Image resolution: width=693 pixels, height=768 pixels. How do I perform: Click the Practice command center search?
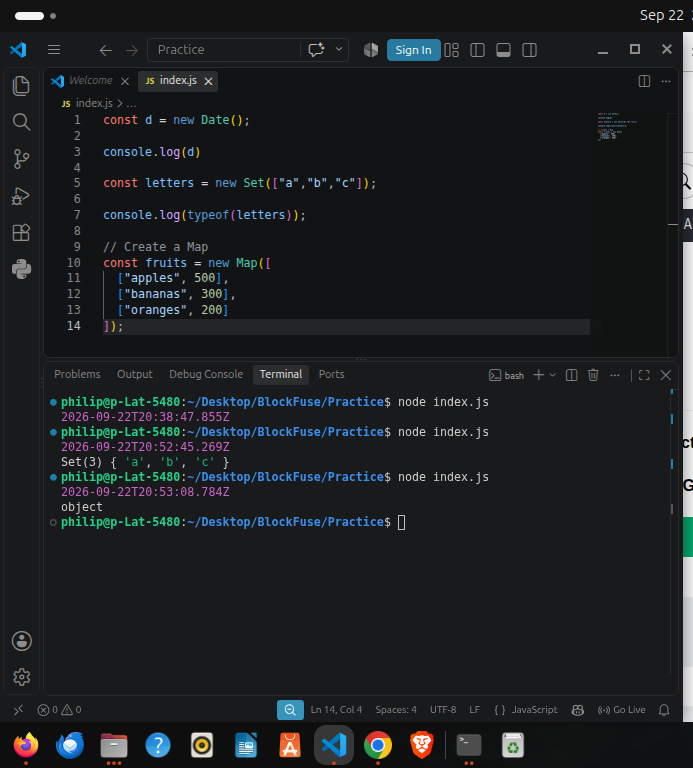223,50
